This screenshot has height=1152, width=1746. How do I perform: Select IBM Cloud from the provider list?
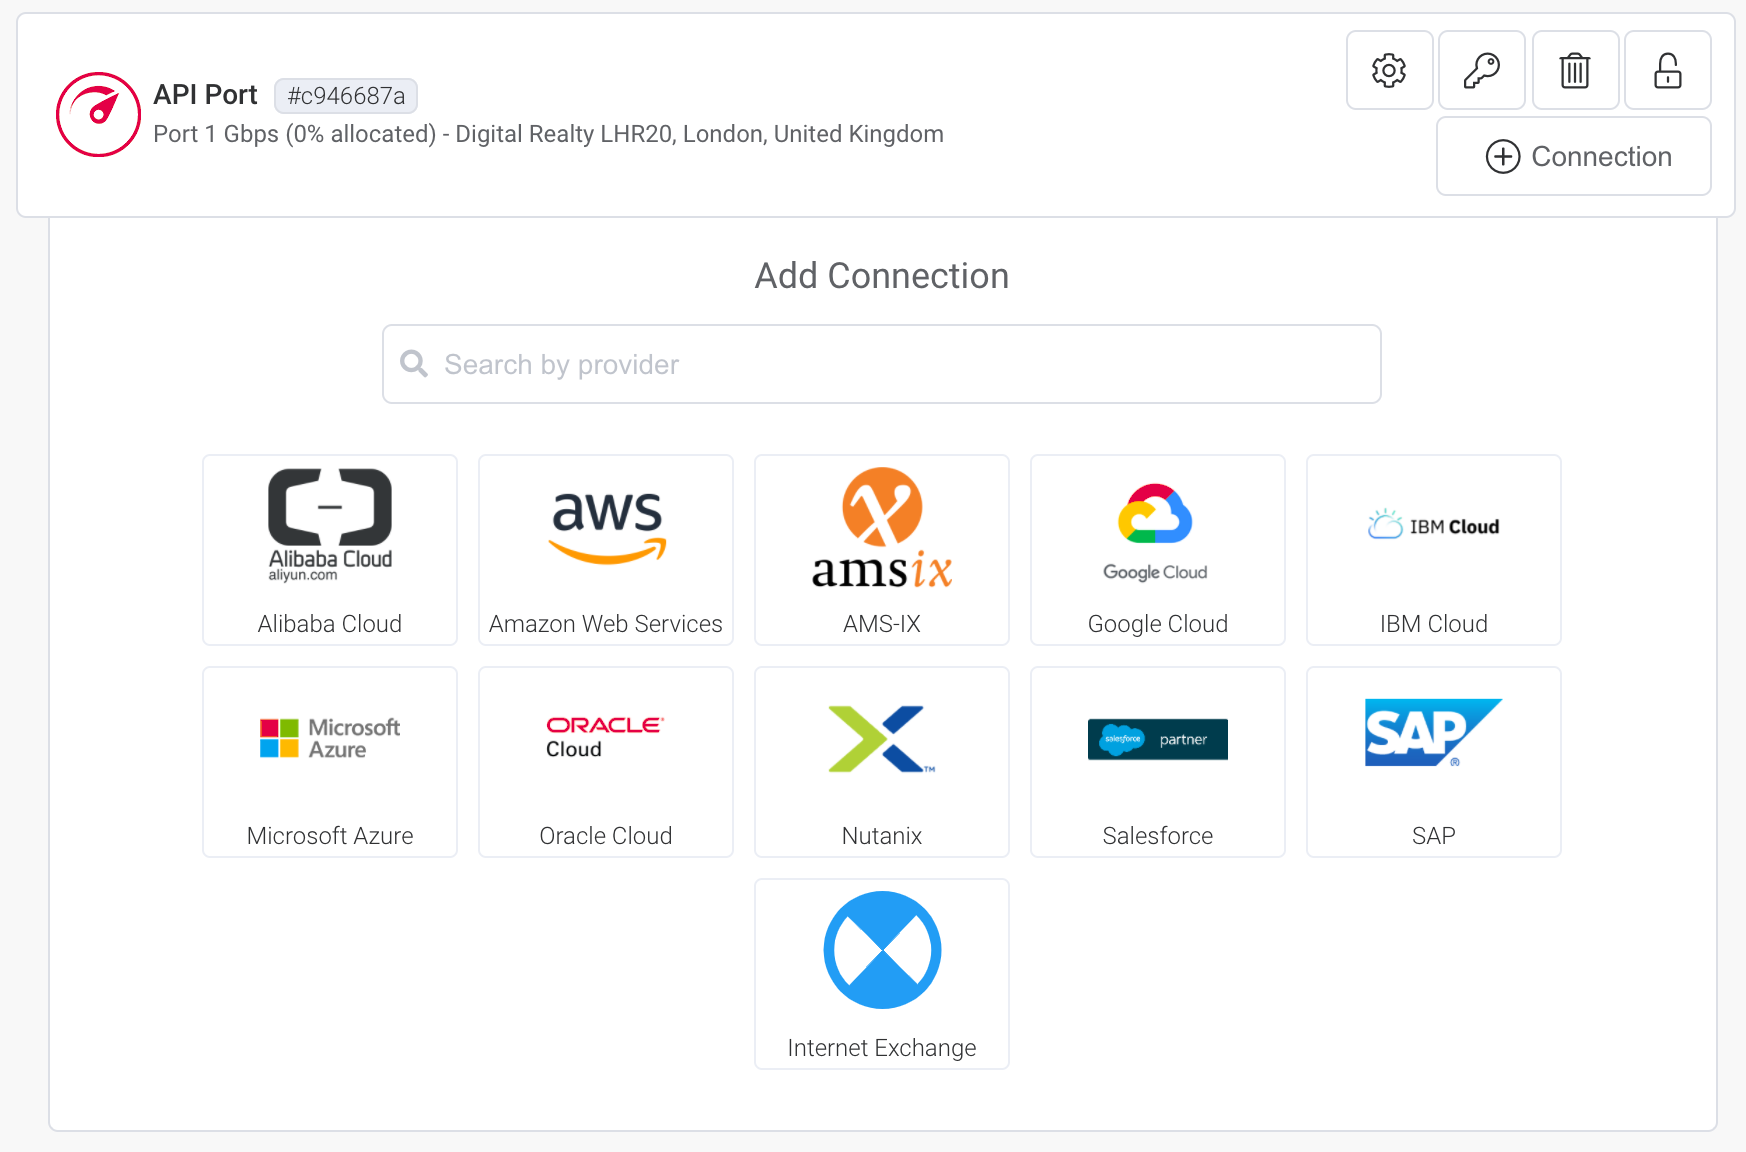pos(1433,550)
